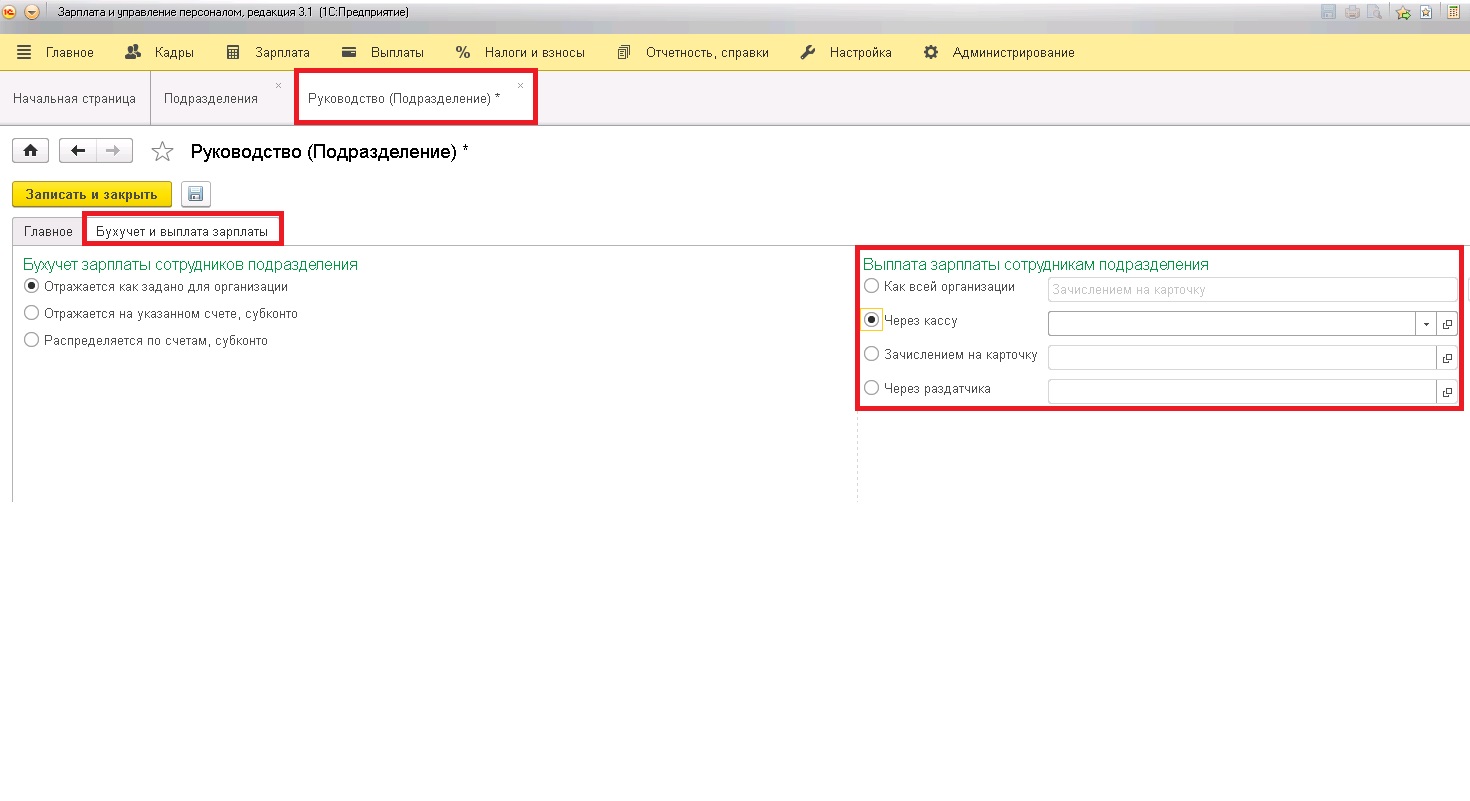Viewport: 1470px width, 801px height.
Task: Click Записать и закрыть button
Action: pyautogui.click(x=92, y=194)
